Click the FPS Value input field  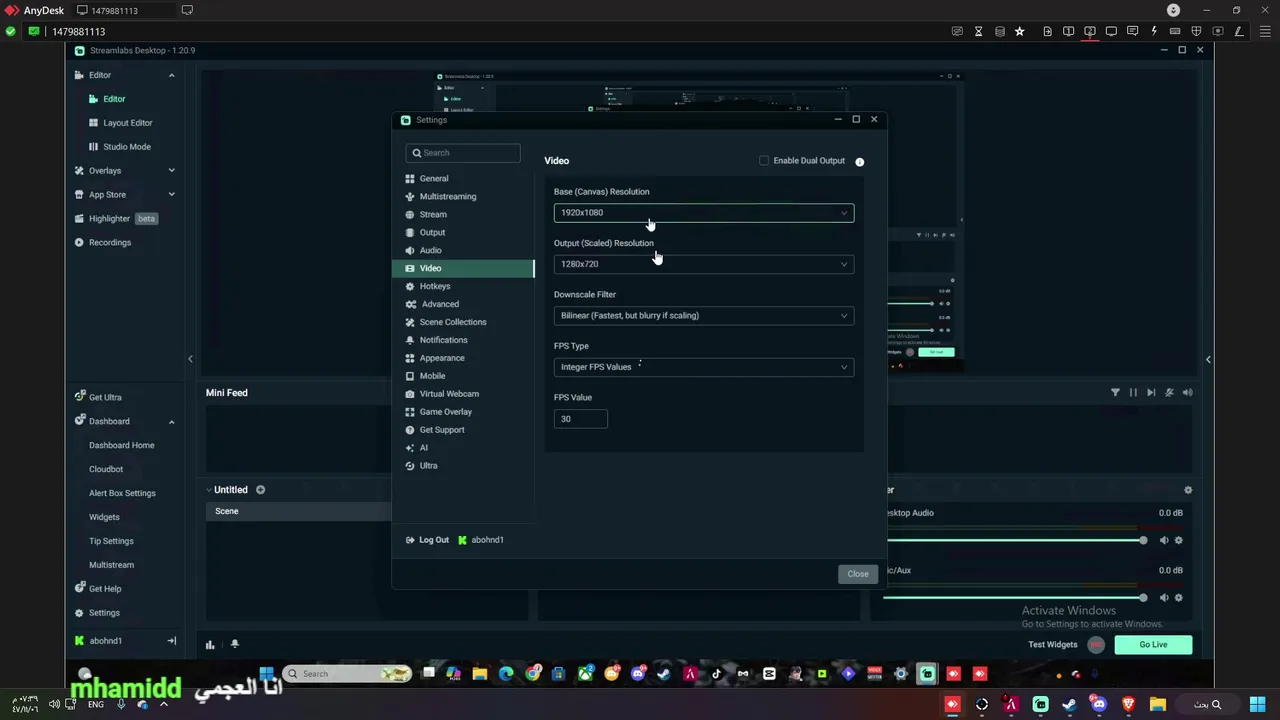tap(580, 419)
